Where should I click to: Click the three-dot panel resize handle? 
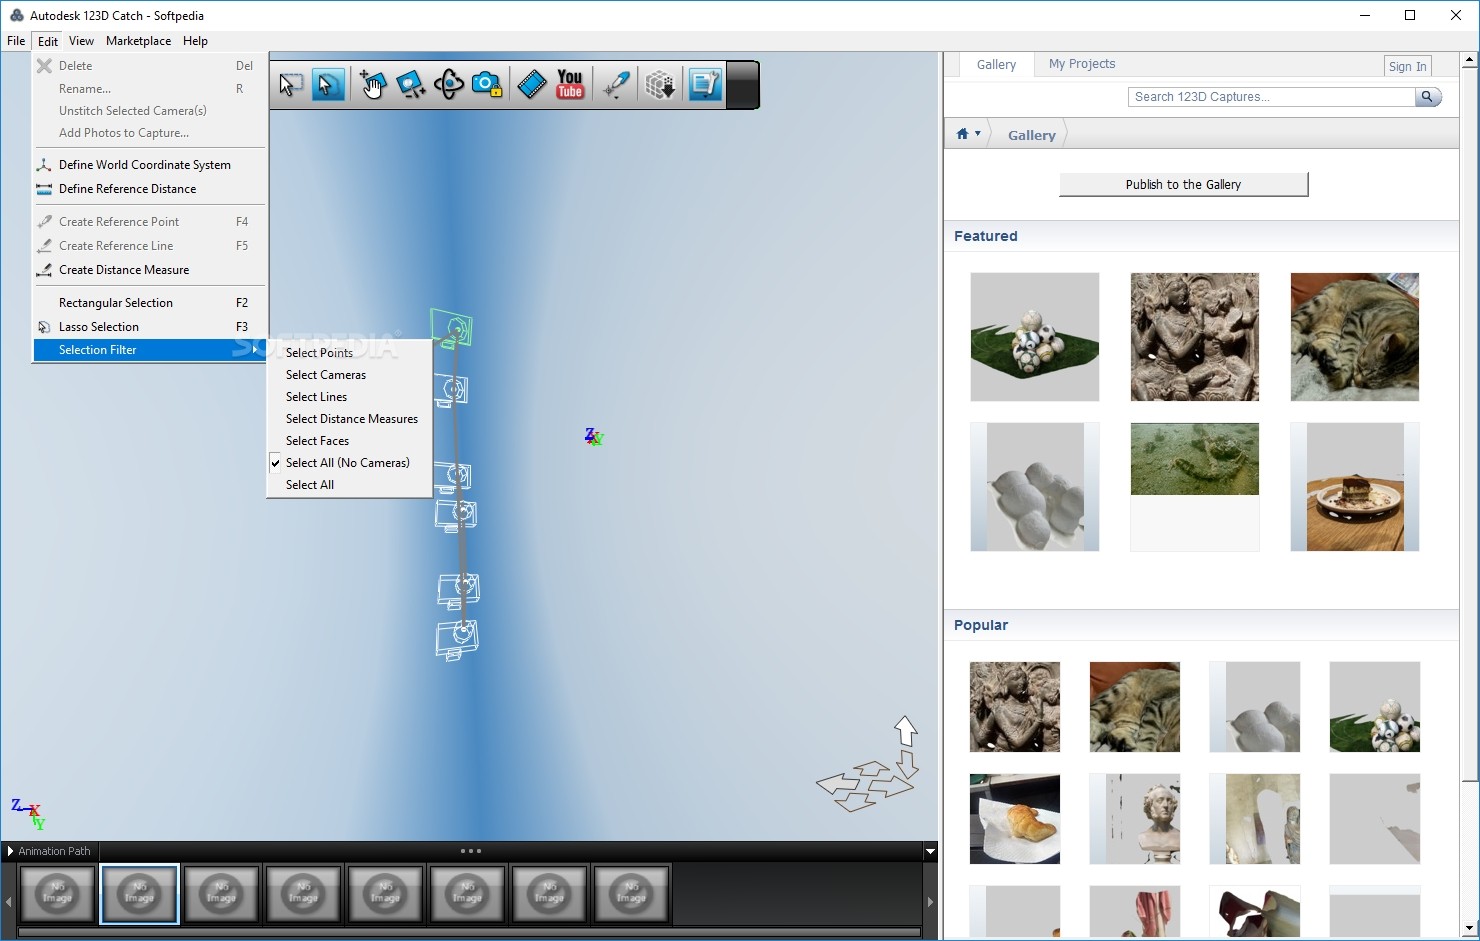[470, 851]
